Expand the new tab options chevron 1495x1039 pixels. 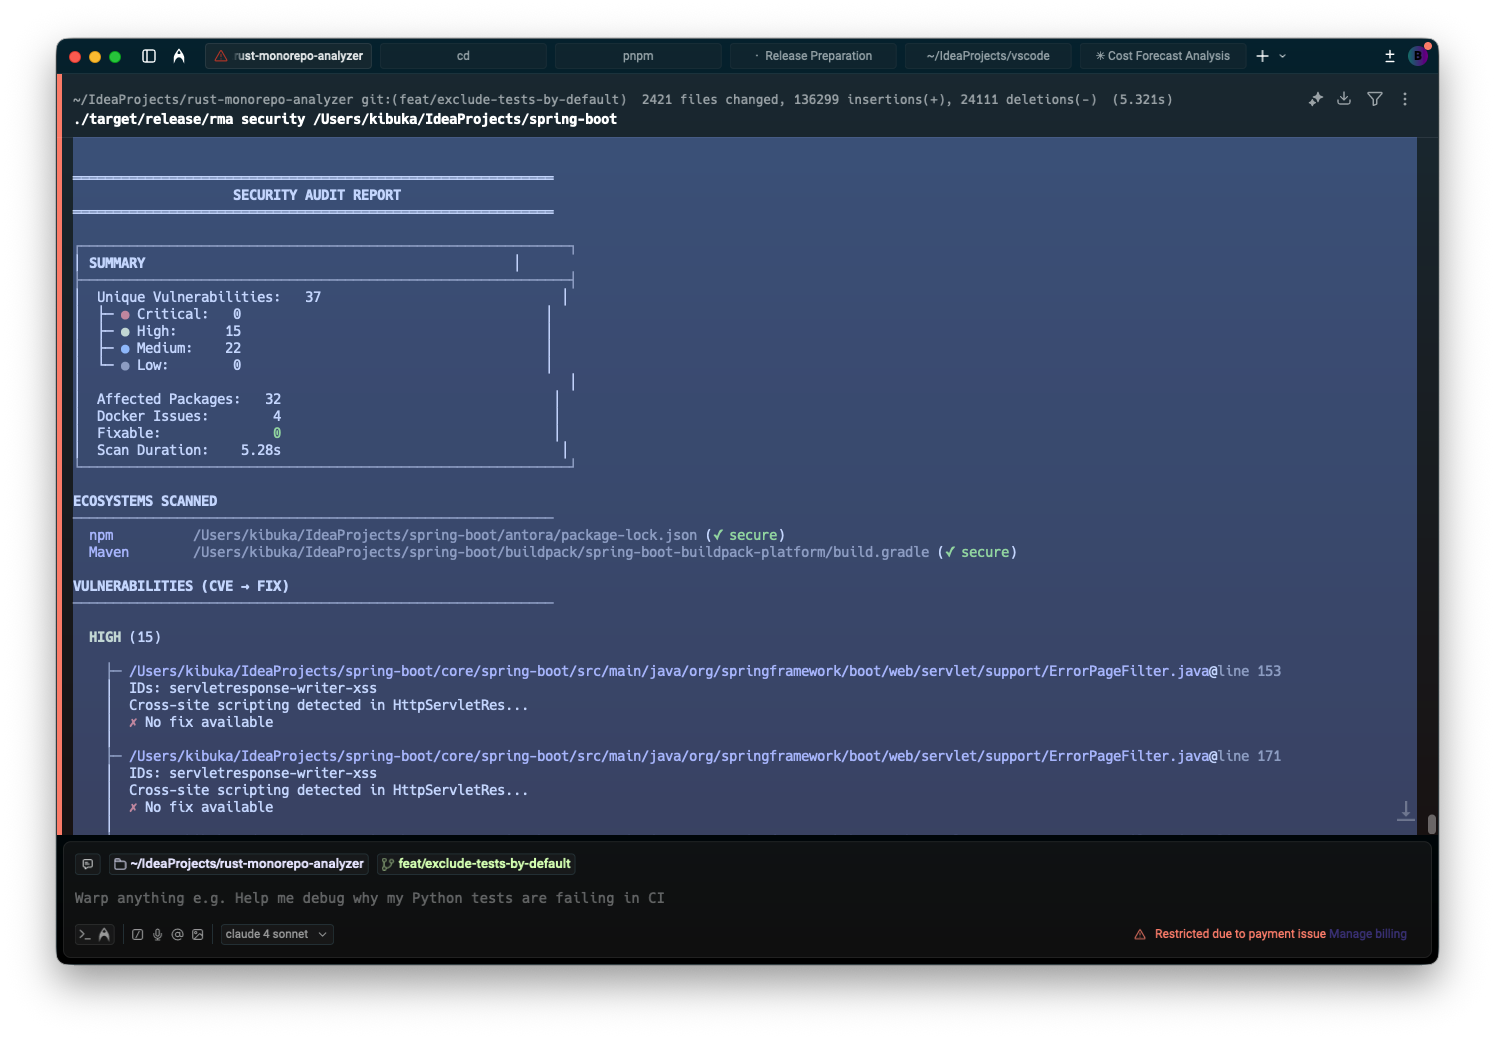click(x=1283, y=56)
